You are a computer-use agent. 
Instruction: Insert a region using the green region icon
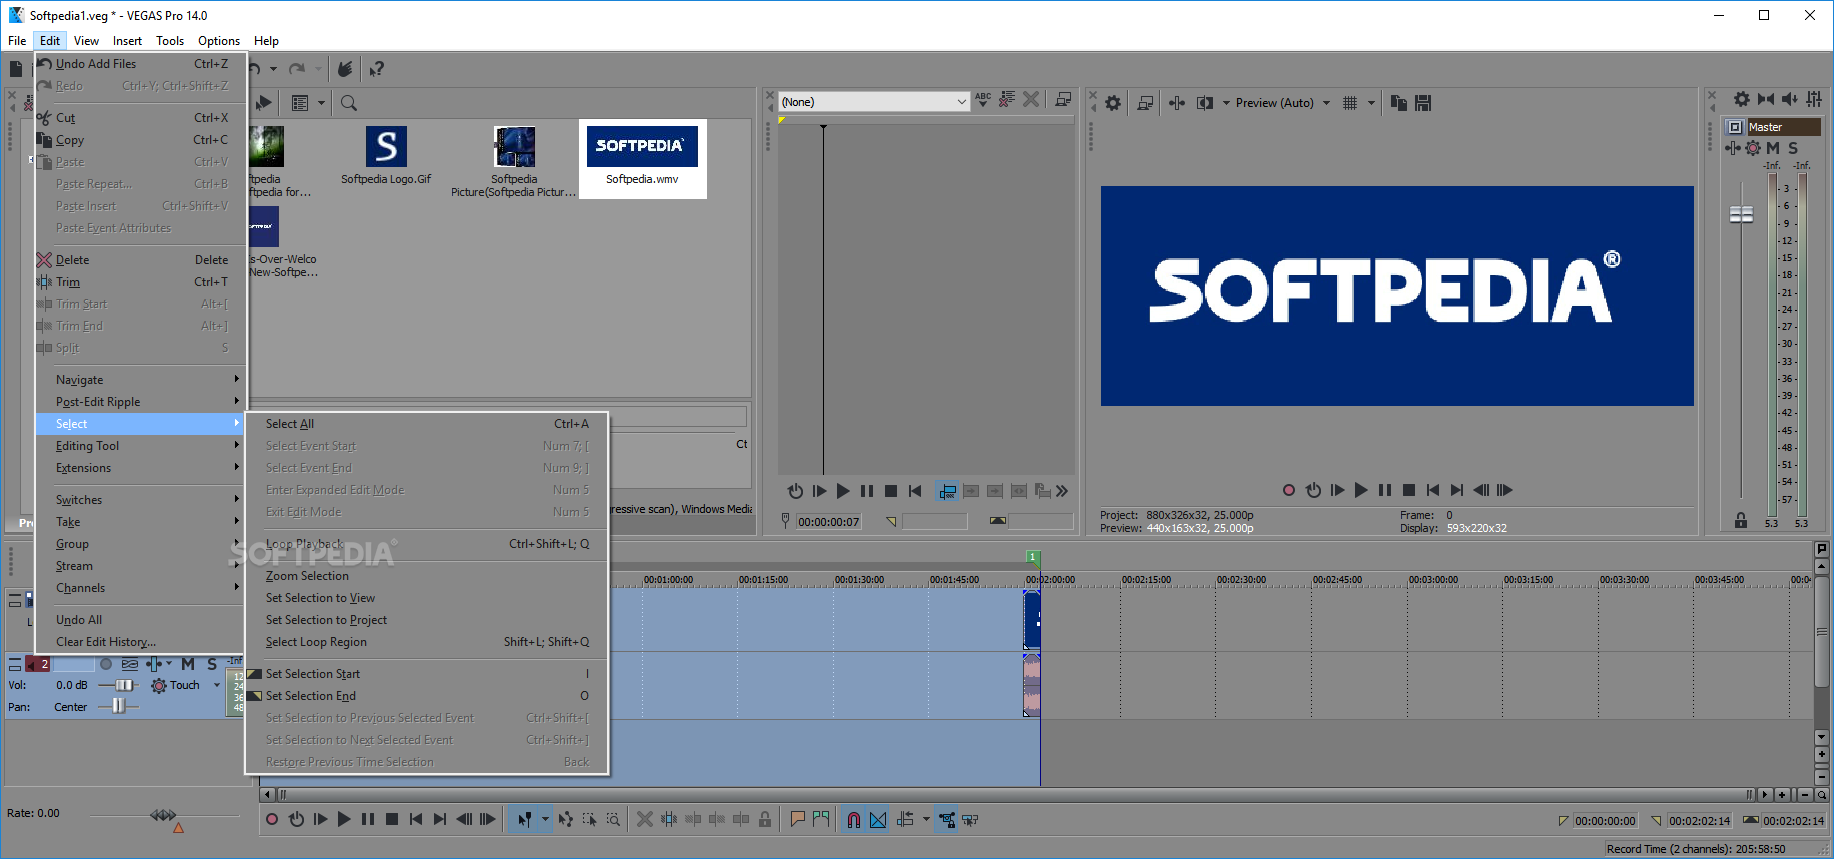pyautogui.click(x=821, y=819)
